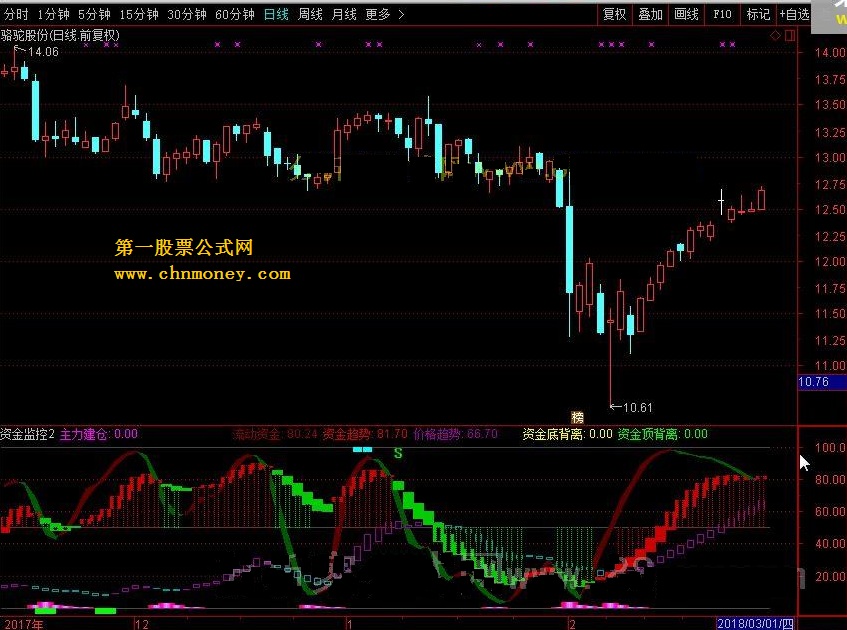Click the 12.50 price axis label
This screenshot has width=847, height=630.
pyautogui.click(x=830, y=210)
